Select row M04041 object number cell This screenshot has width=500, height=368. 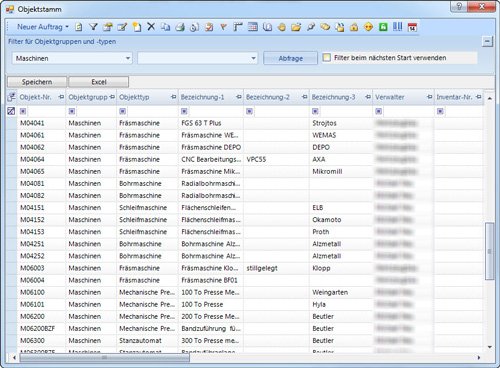click(x=41, y=123)
